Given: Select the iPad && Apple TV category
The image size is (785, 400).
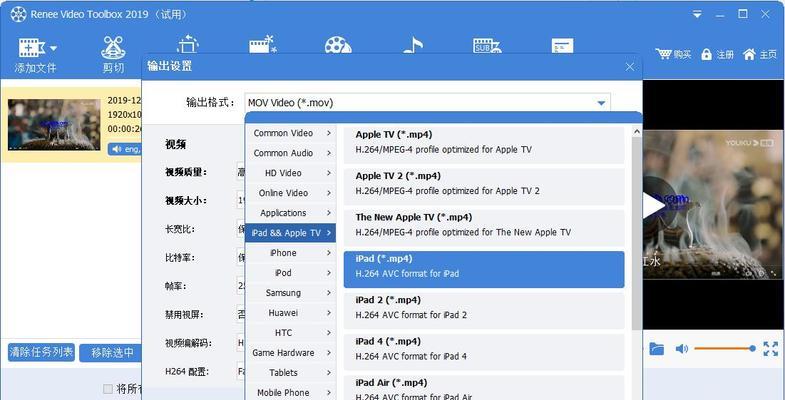Looking at the screenshot, I should point(290,233).
